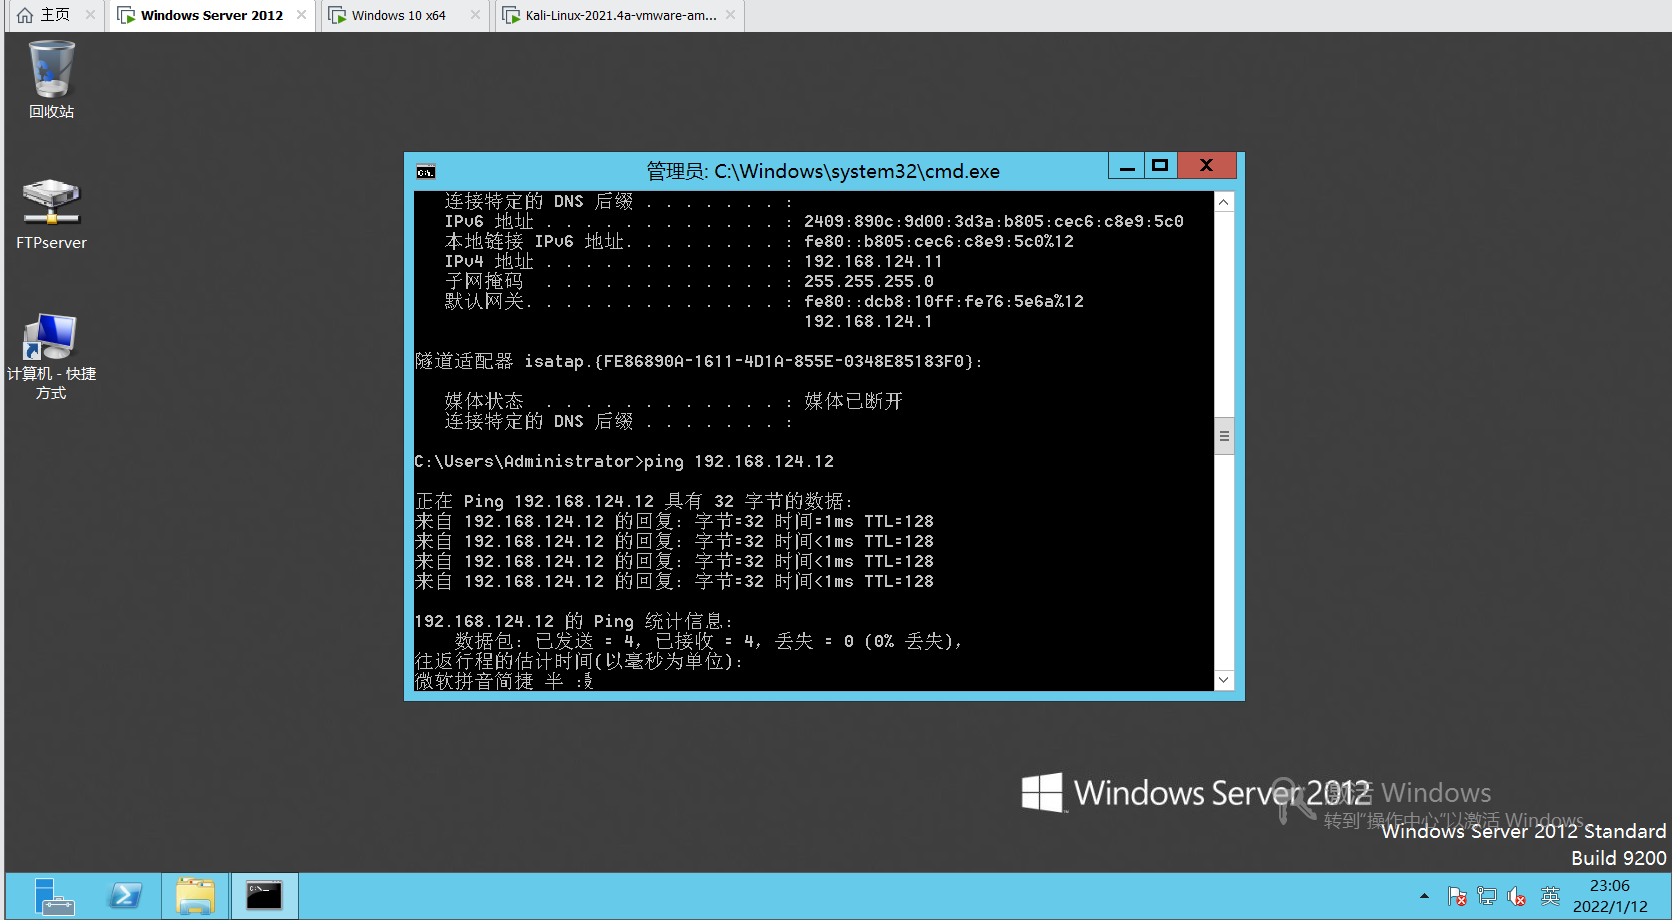Screen dimensions: 1672x920
Task: Click the cmd scrollbar down arrow
Action: pyautogui.click(x=1224, y=680)
